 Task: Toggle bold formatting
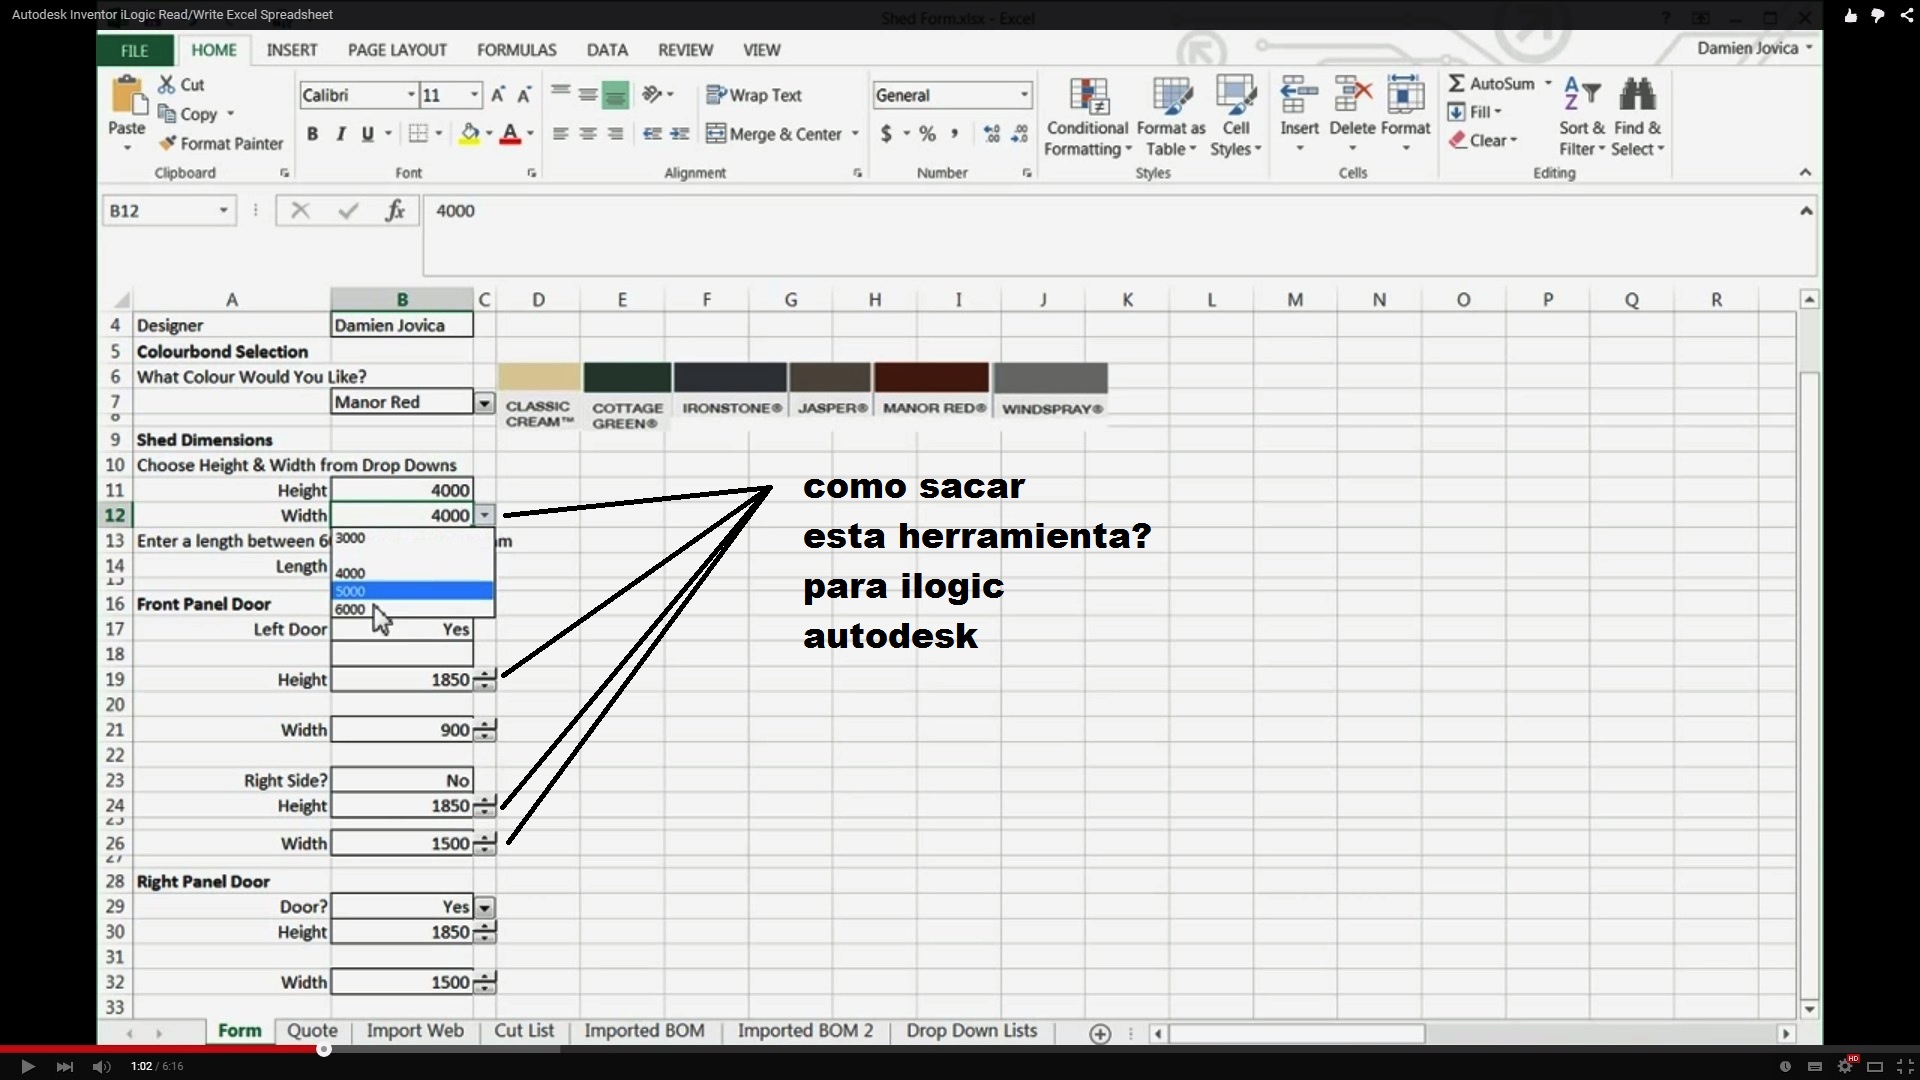[312, 134]
